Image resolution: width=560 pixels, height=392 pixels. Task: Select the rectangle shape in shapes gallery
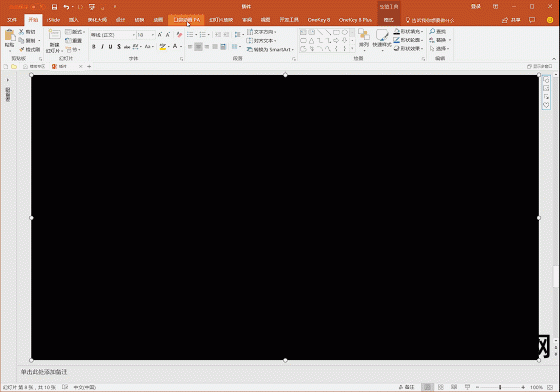click(336, 32)
